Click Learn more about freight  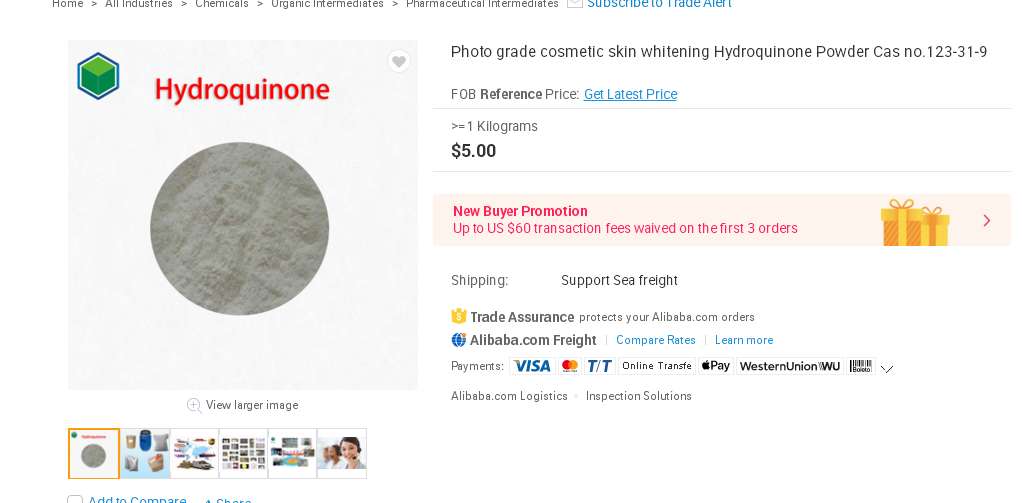(744, 340)
